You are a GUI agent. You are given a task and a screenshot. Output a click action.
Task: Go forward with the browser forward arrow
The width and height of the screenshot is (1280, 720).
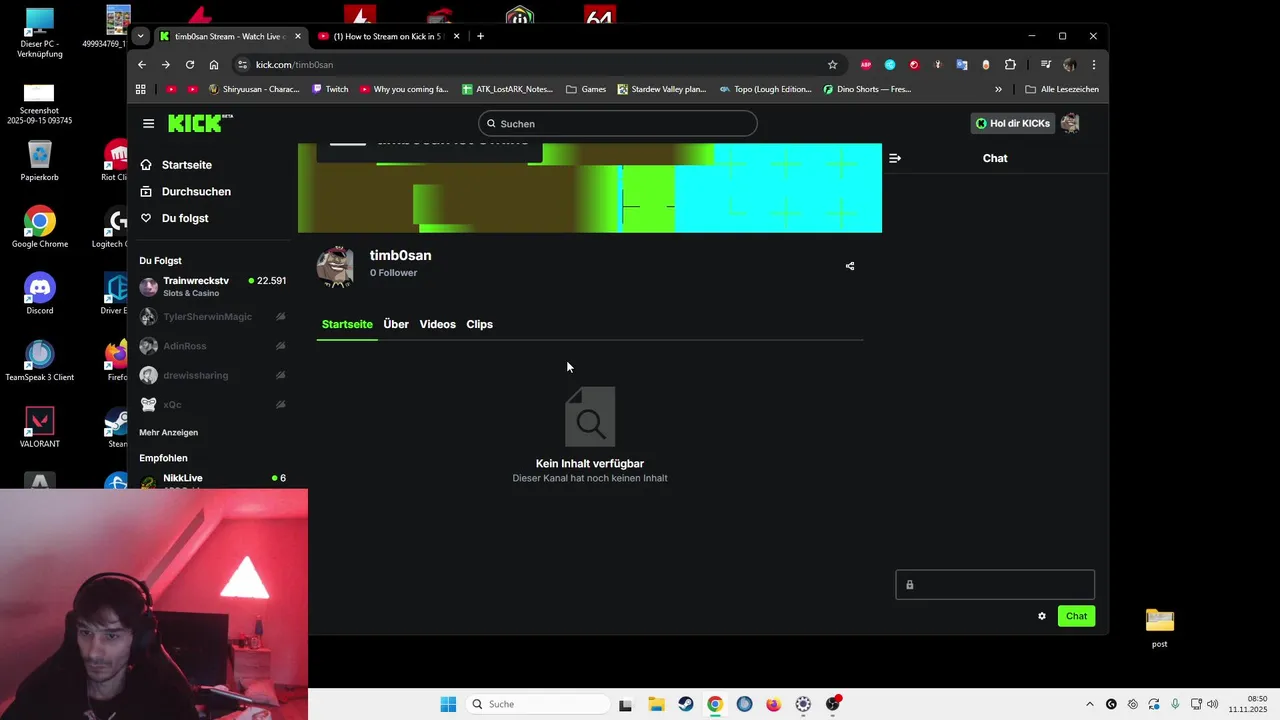(166, 65)
